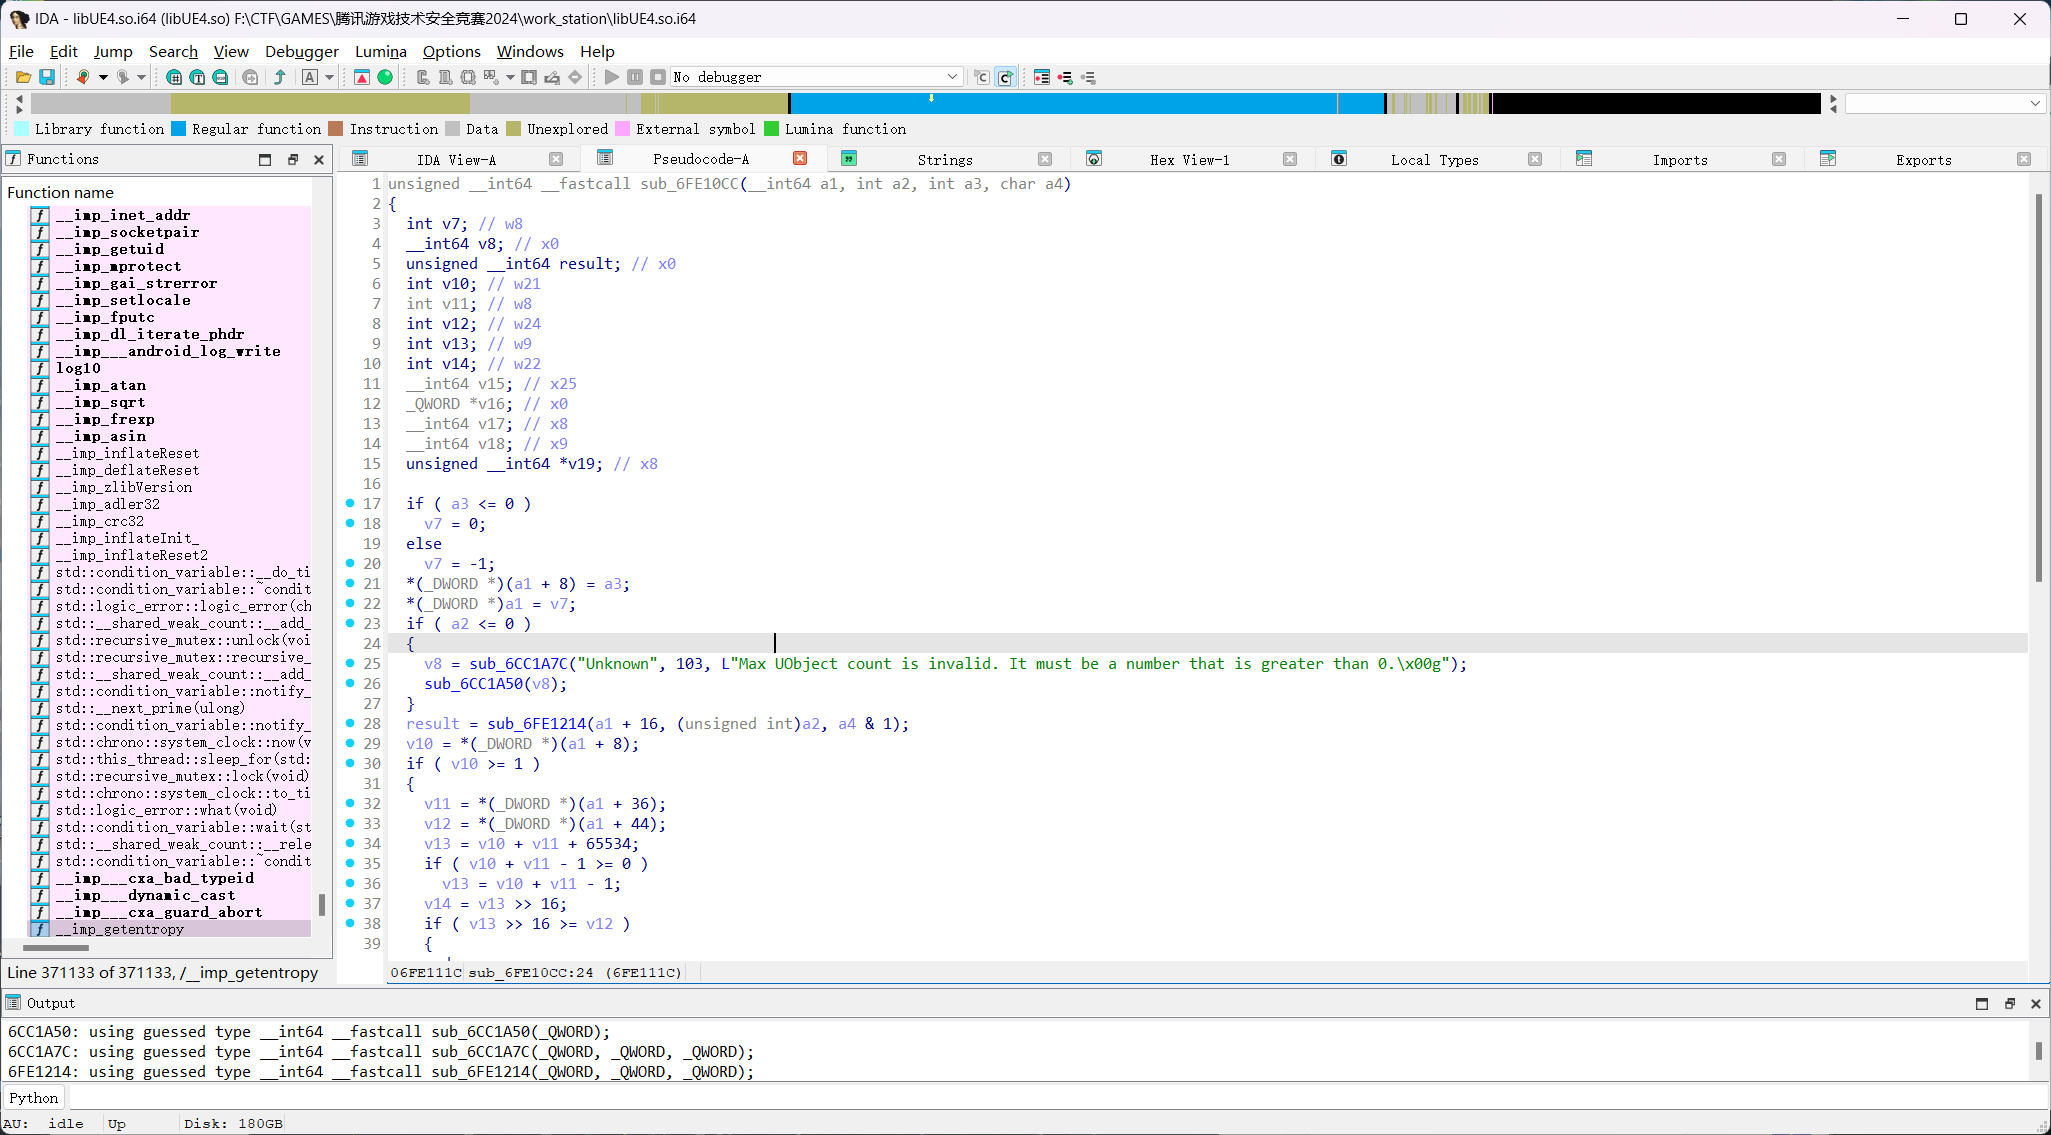This screenshot has height=1135, width=2051.
Task: Click the Regular function blue color swatch
Action: point(179,129)
